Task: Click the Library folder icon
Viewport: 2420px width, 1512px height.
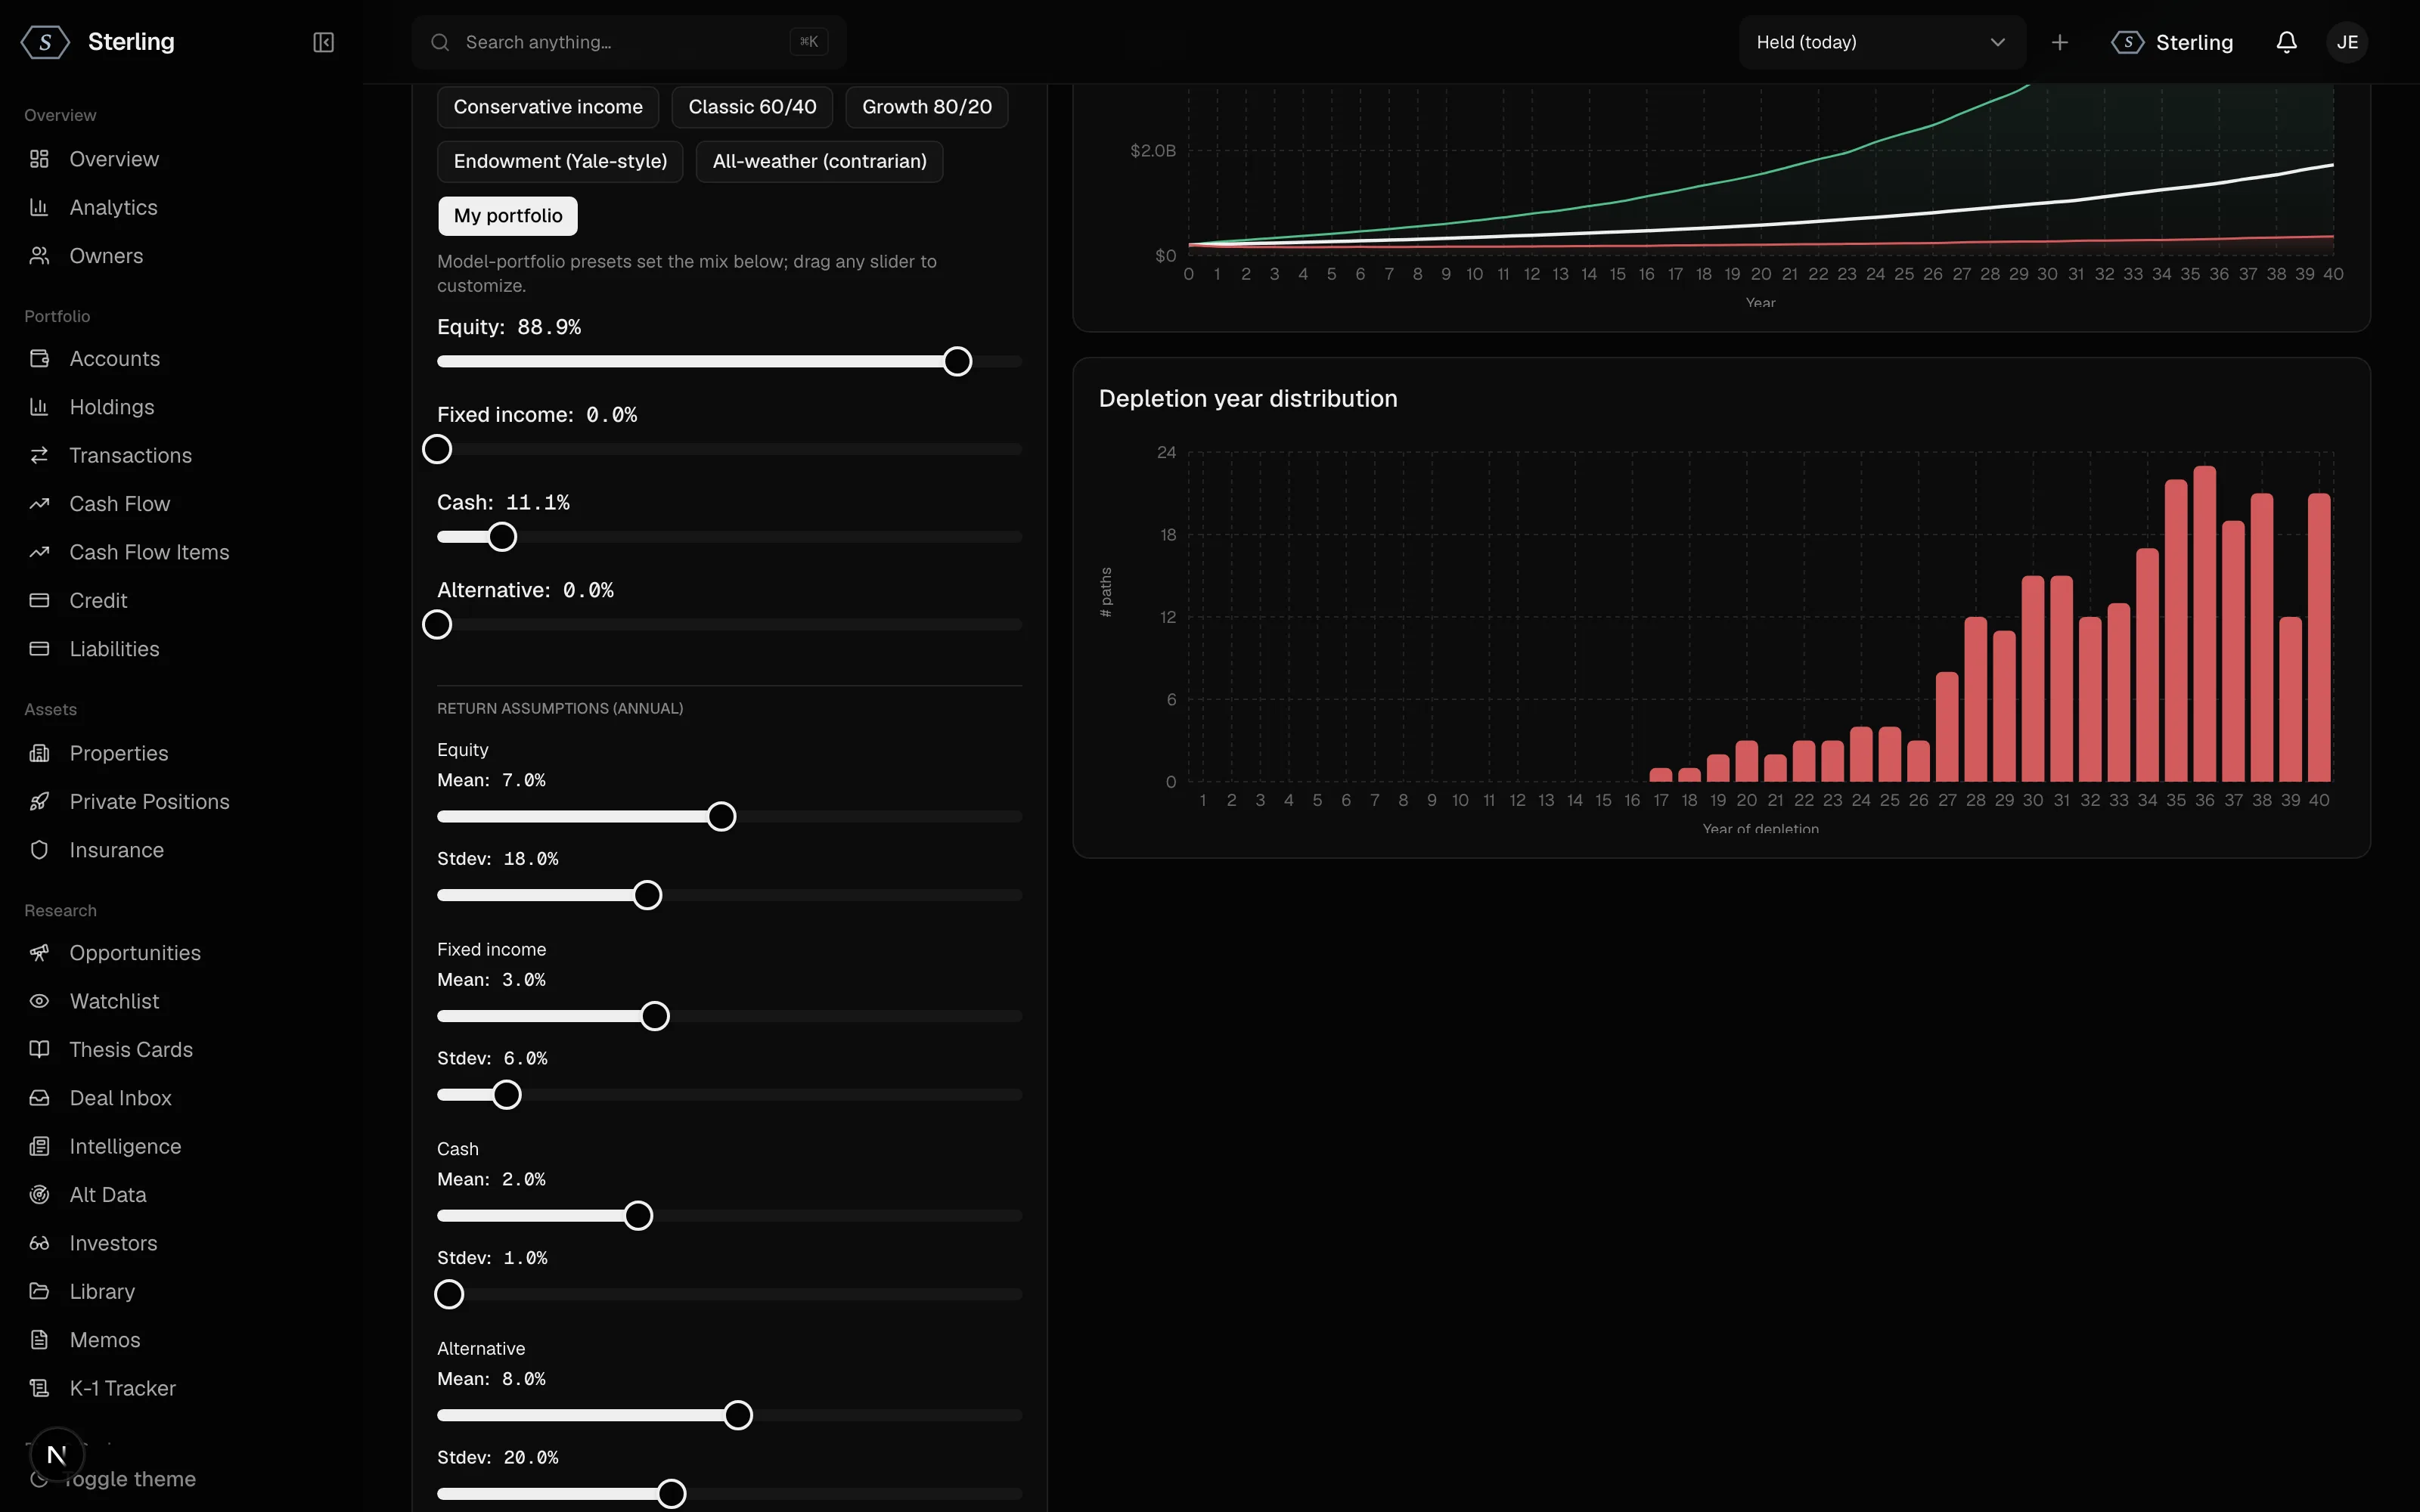Action: 39,1291
